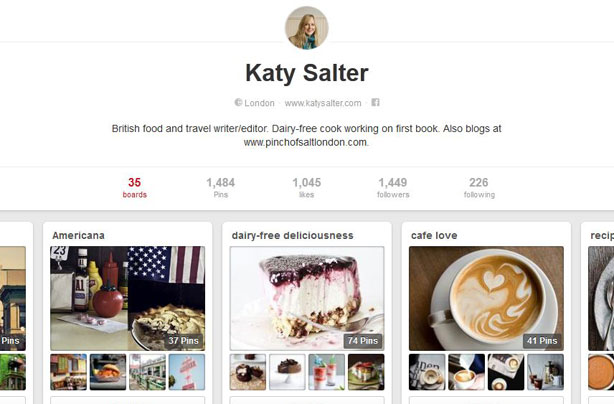Open the burger thumbnail in Americana board
The image size is (614, 404).
tap(108, 372)
